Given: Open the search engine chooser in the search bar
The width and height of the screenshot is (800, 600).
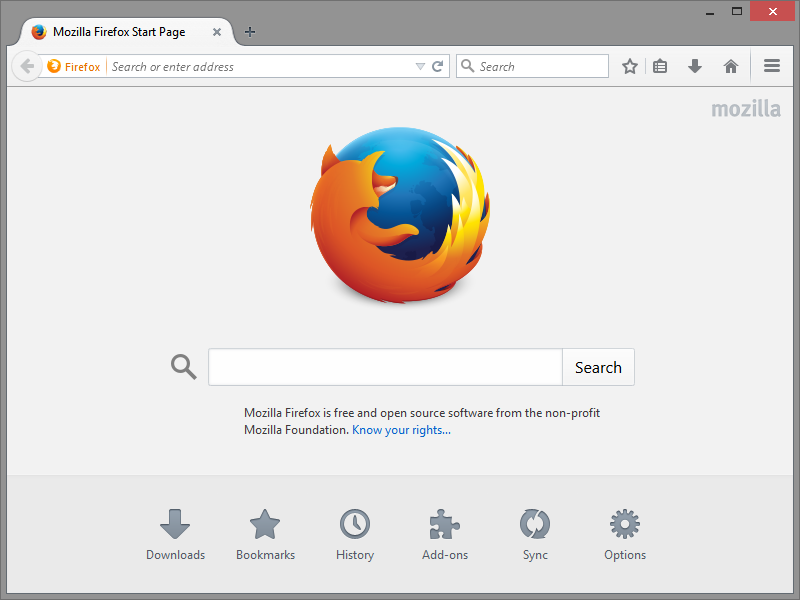Looking at the screenshot, I should [x=468, y=66].
